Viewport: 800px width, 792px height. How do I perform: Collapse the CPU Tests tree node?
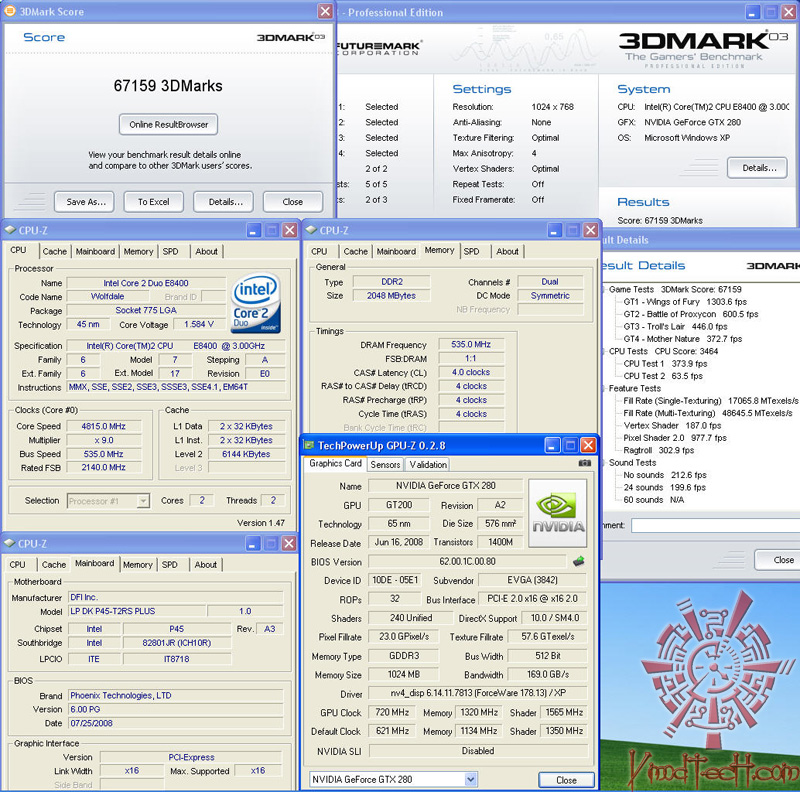[x=603, y=351]
